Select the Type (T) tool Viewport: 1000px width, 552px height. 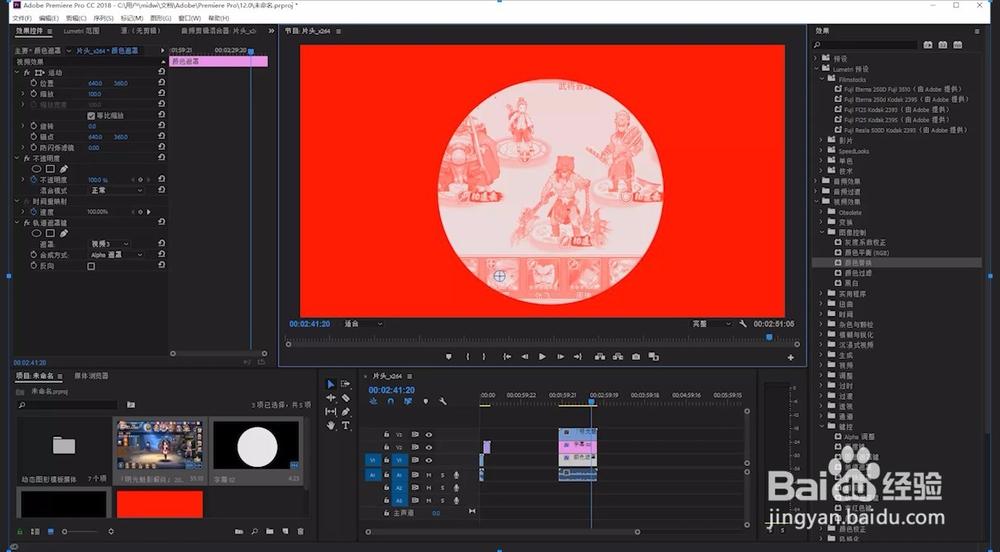pyautogui.click(x=346, y=425)
